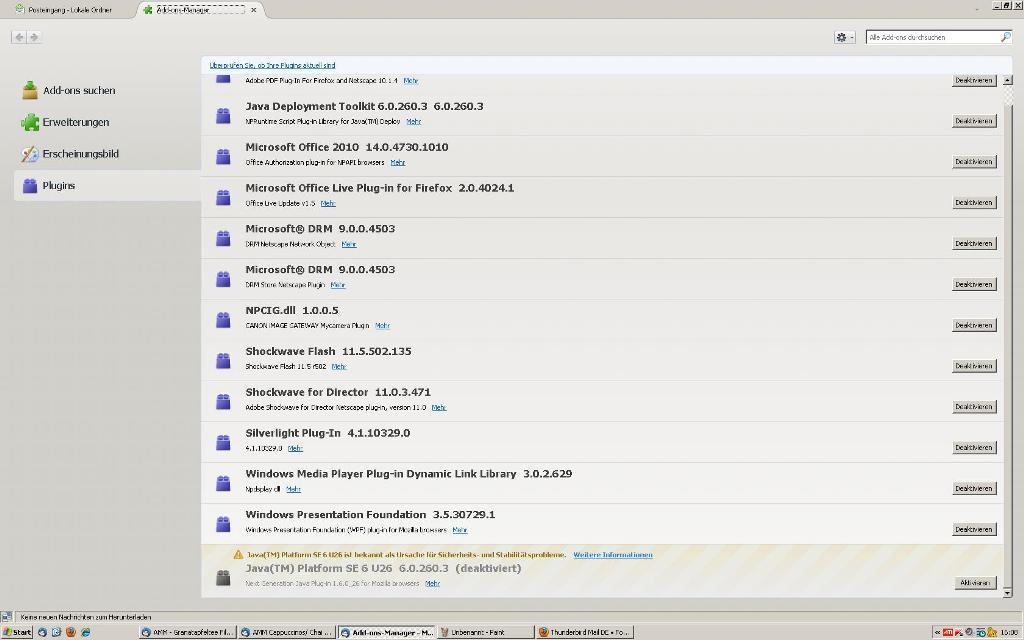Viewport: 1024px width, 640px height.
Task: Deactivate the Microsoft Office Live Plug-in
Action: (974, 202)
